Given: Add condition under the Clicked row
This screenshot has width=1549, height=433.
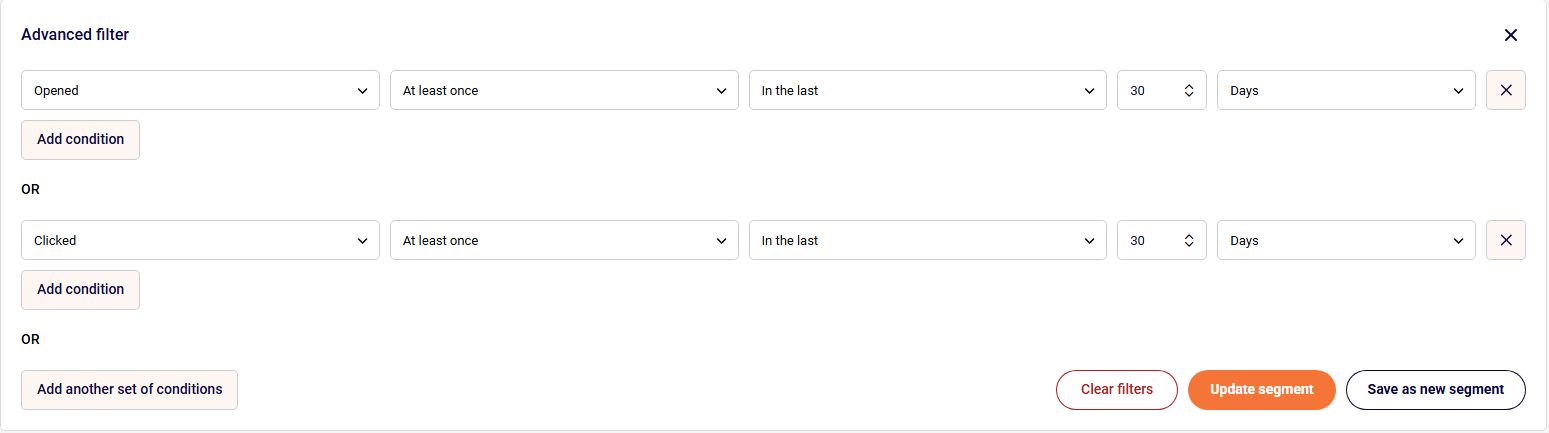Looking at the screenshot, I should (80, 290).
